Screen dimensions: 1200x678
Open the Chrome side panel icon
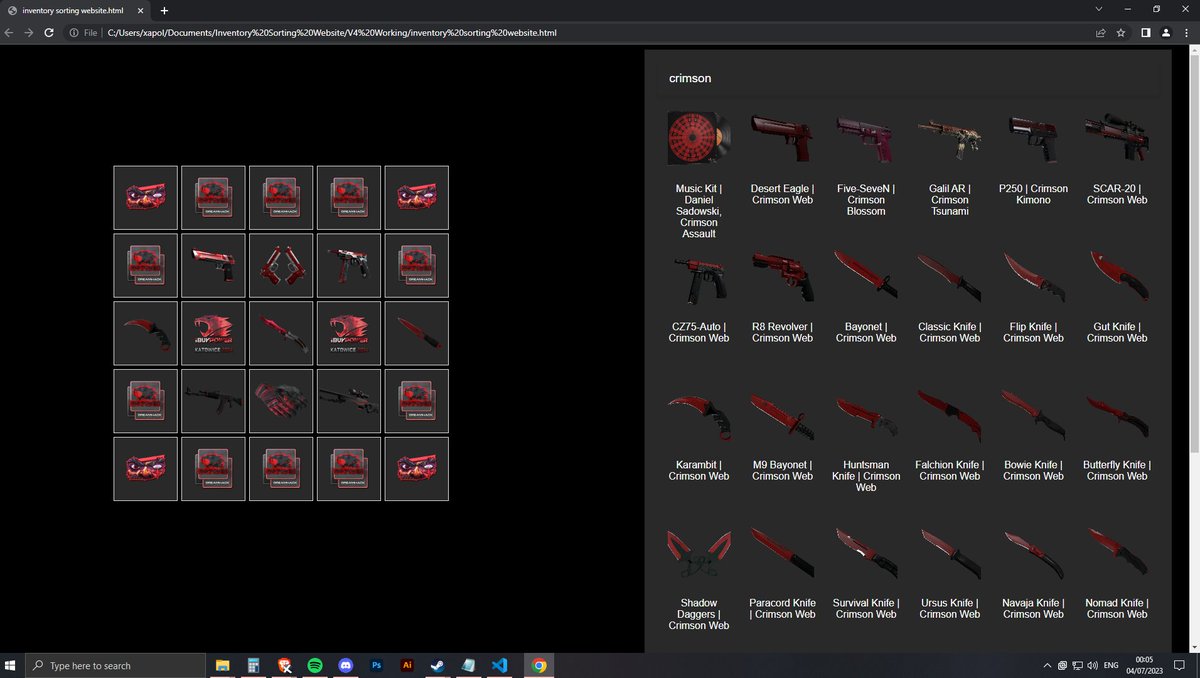click(x=1146, y=32)
